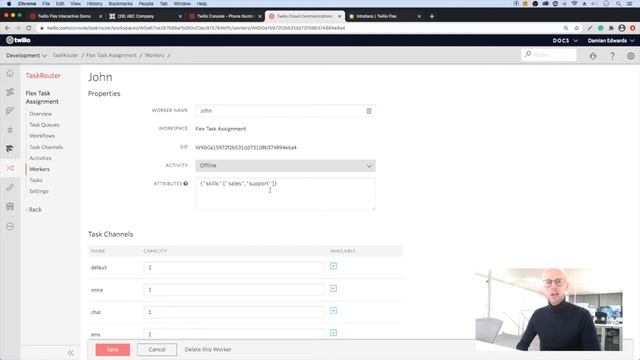Collapse the sidebar with double chevron
Screen dimensions: 640x360
tap(71, 353)
